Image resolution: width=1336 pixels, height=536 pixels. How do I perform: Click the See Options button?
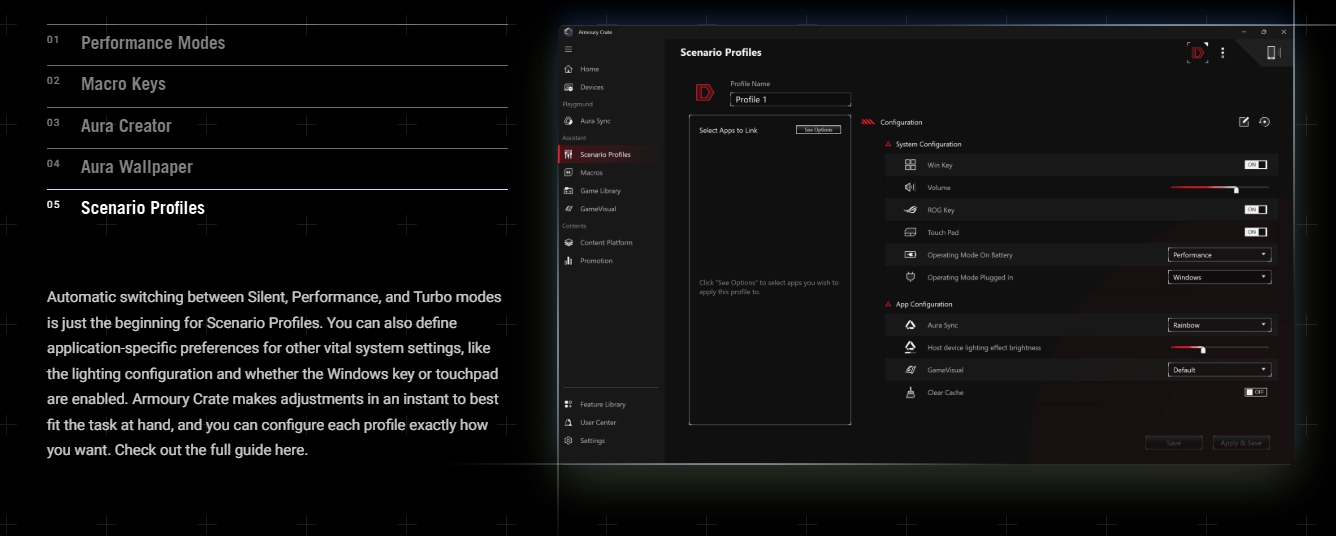coord(818,130)
